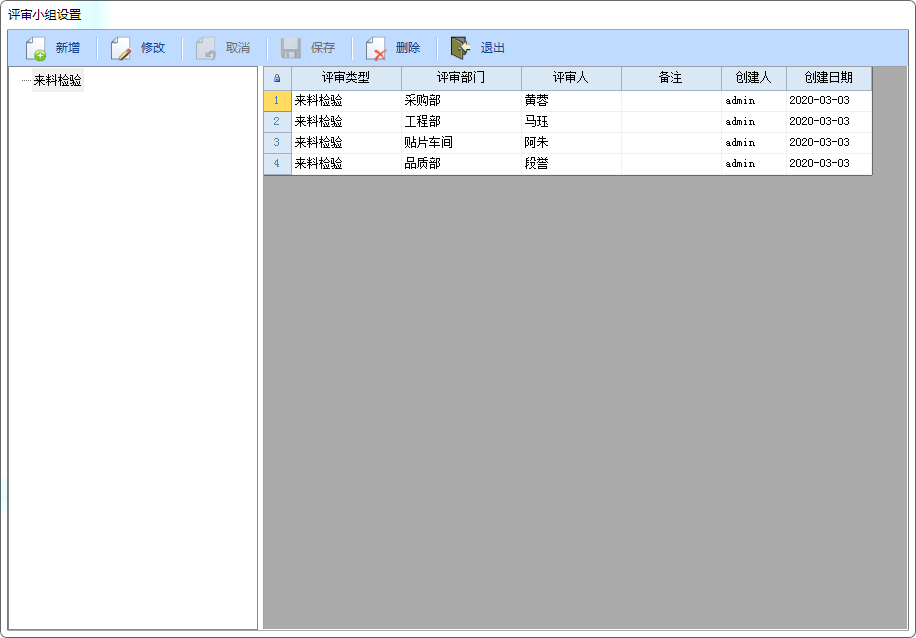Click reviewer 段誉 cell
916x638 pixels.
(571, 164)
